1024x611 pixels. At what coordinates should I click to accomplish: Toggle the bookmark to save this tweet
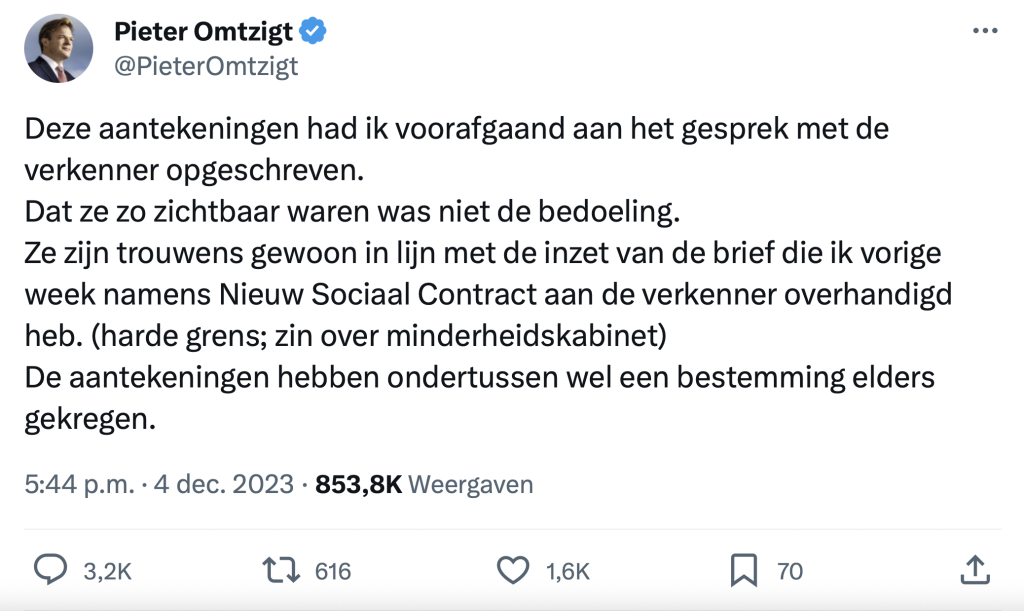pos(742,571)
